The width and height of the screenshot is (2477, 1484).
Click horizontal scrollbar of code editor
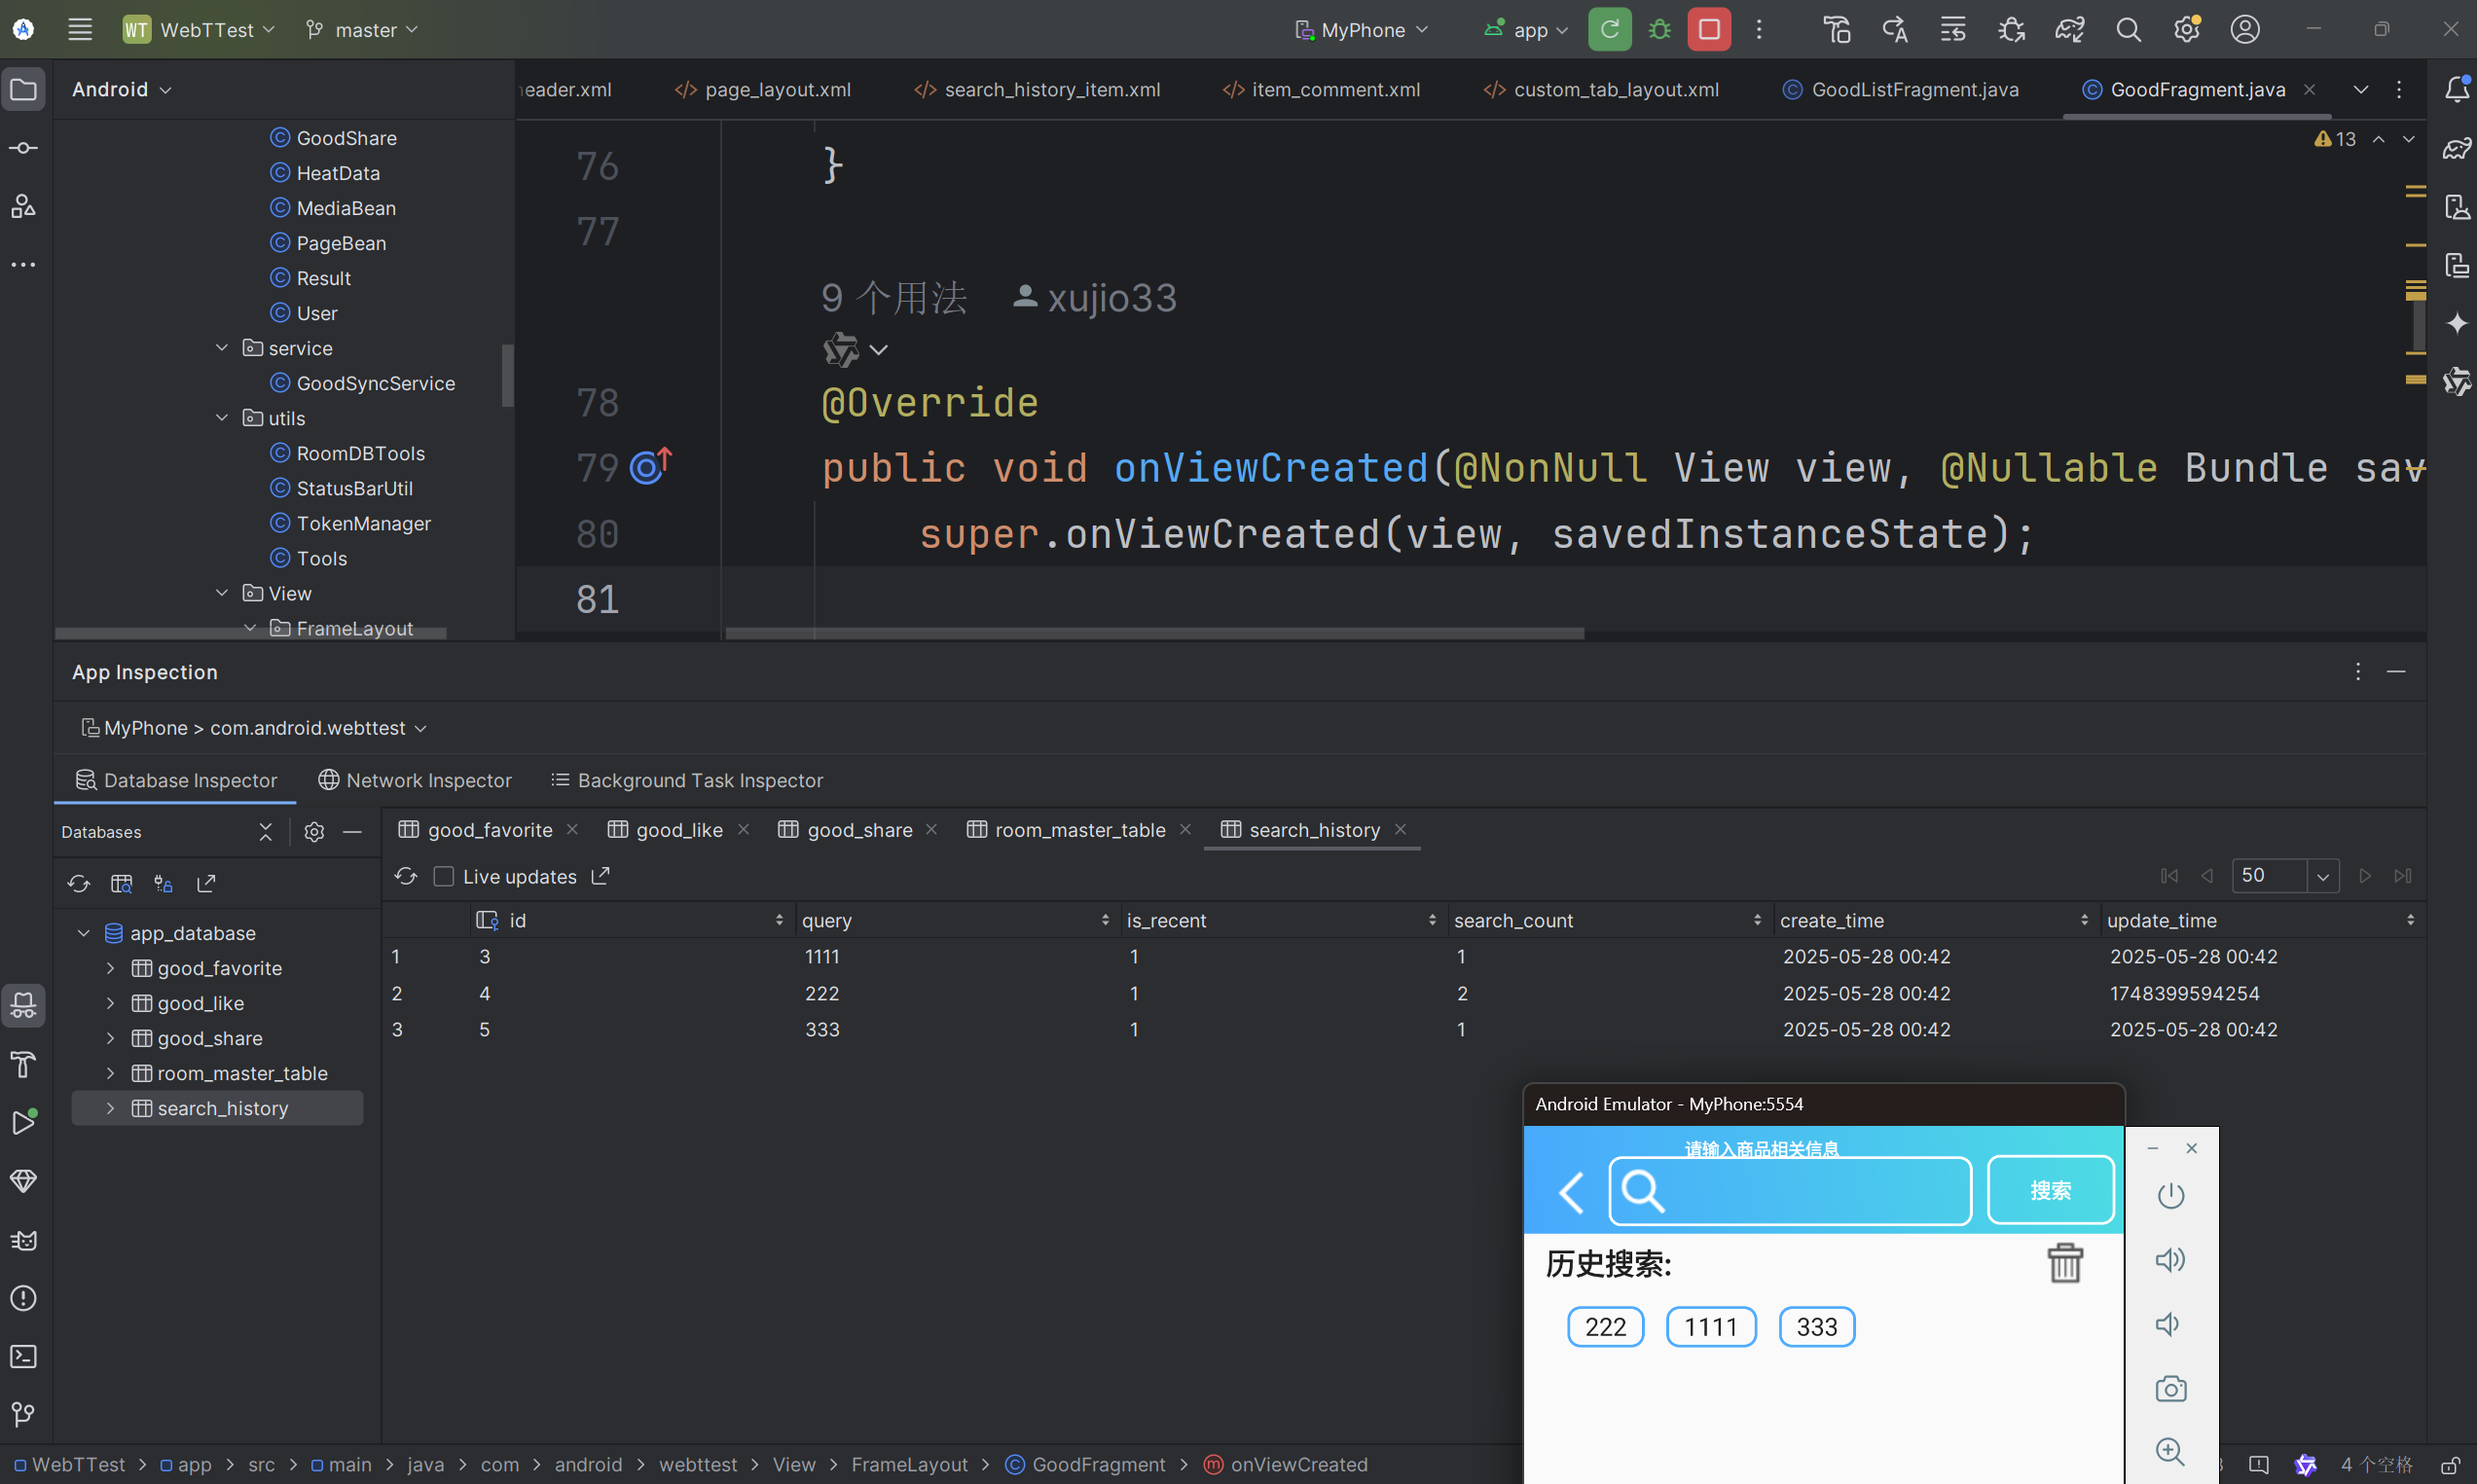click(x=1154, y=633)
